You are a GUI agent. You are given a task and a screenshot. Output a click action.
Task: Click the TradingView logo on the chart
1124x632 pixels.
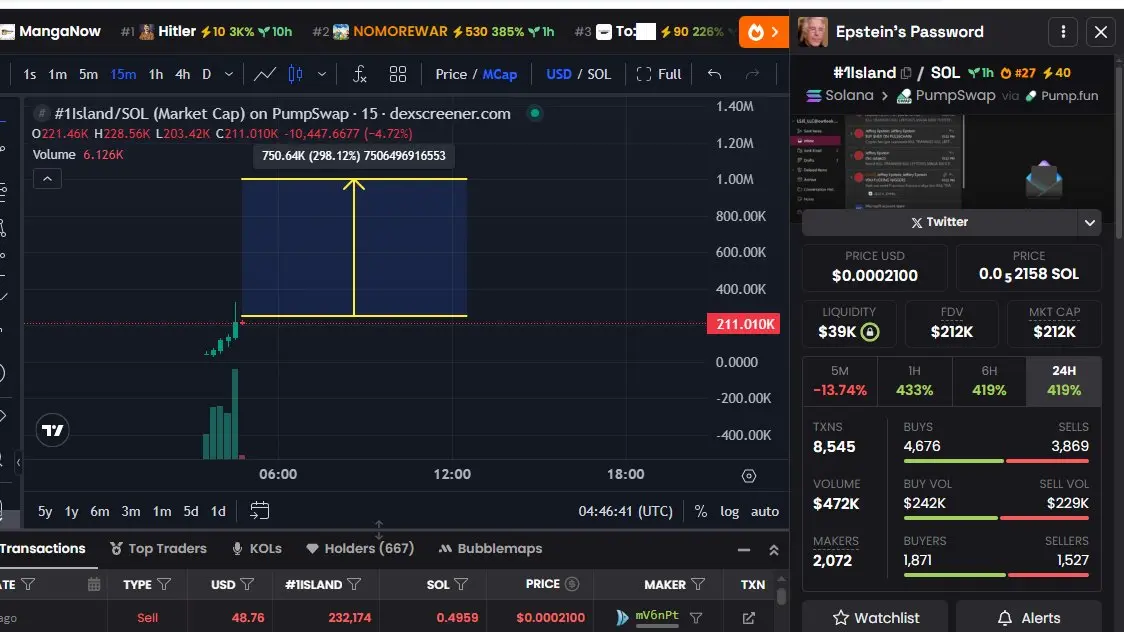coord(52,430)
